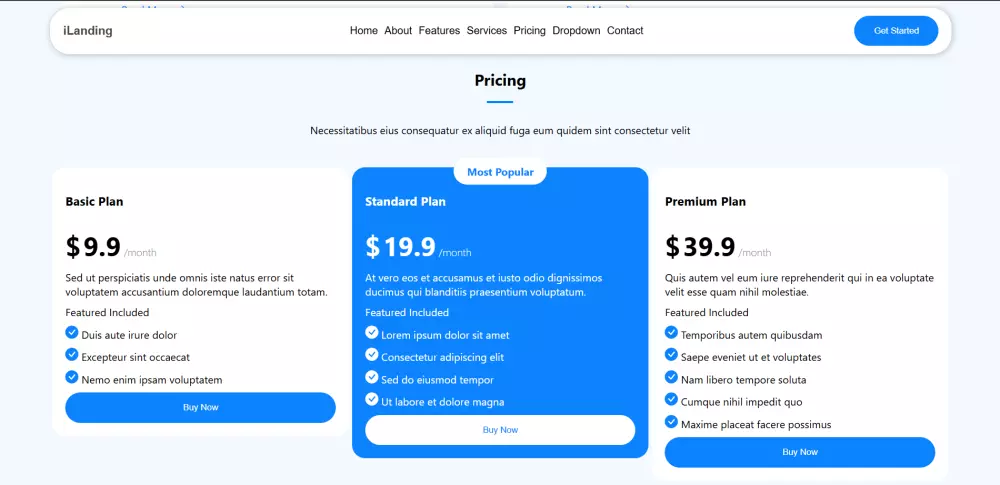Viewport: 1000px width, 485px height.
Task: Click check icon next to Maxime placeat facere possimus
Action: 672,422
